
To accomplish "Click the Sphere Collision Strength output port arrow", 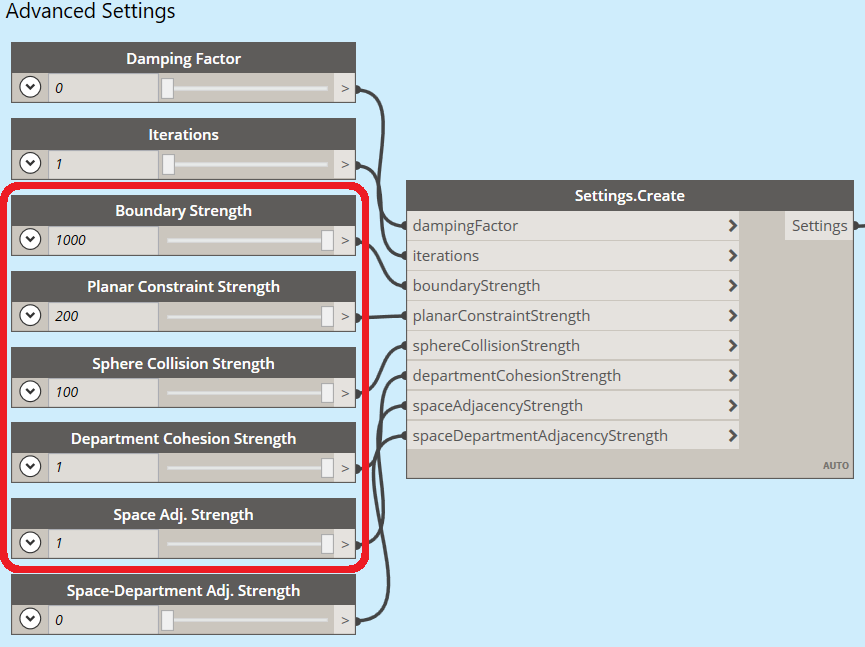I will pos(345,393).
